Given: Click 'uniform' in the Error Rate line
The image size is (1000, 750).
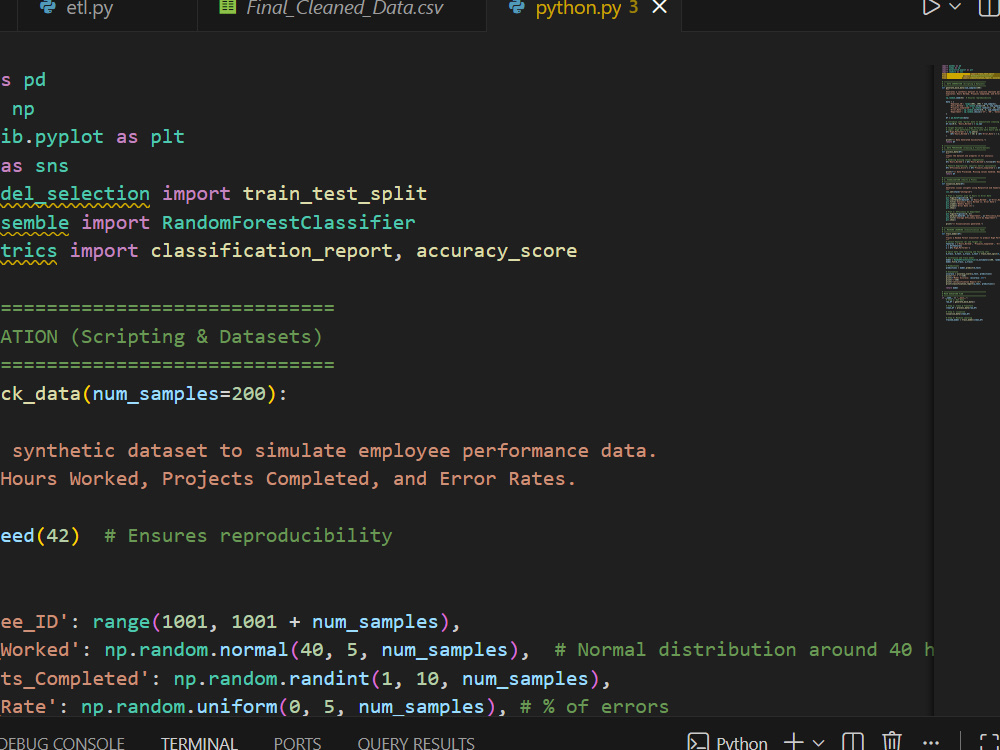Looking at the screenshot, I should click(237, 707).
